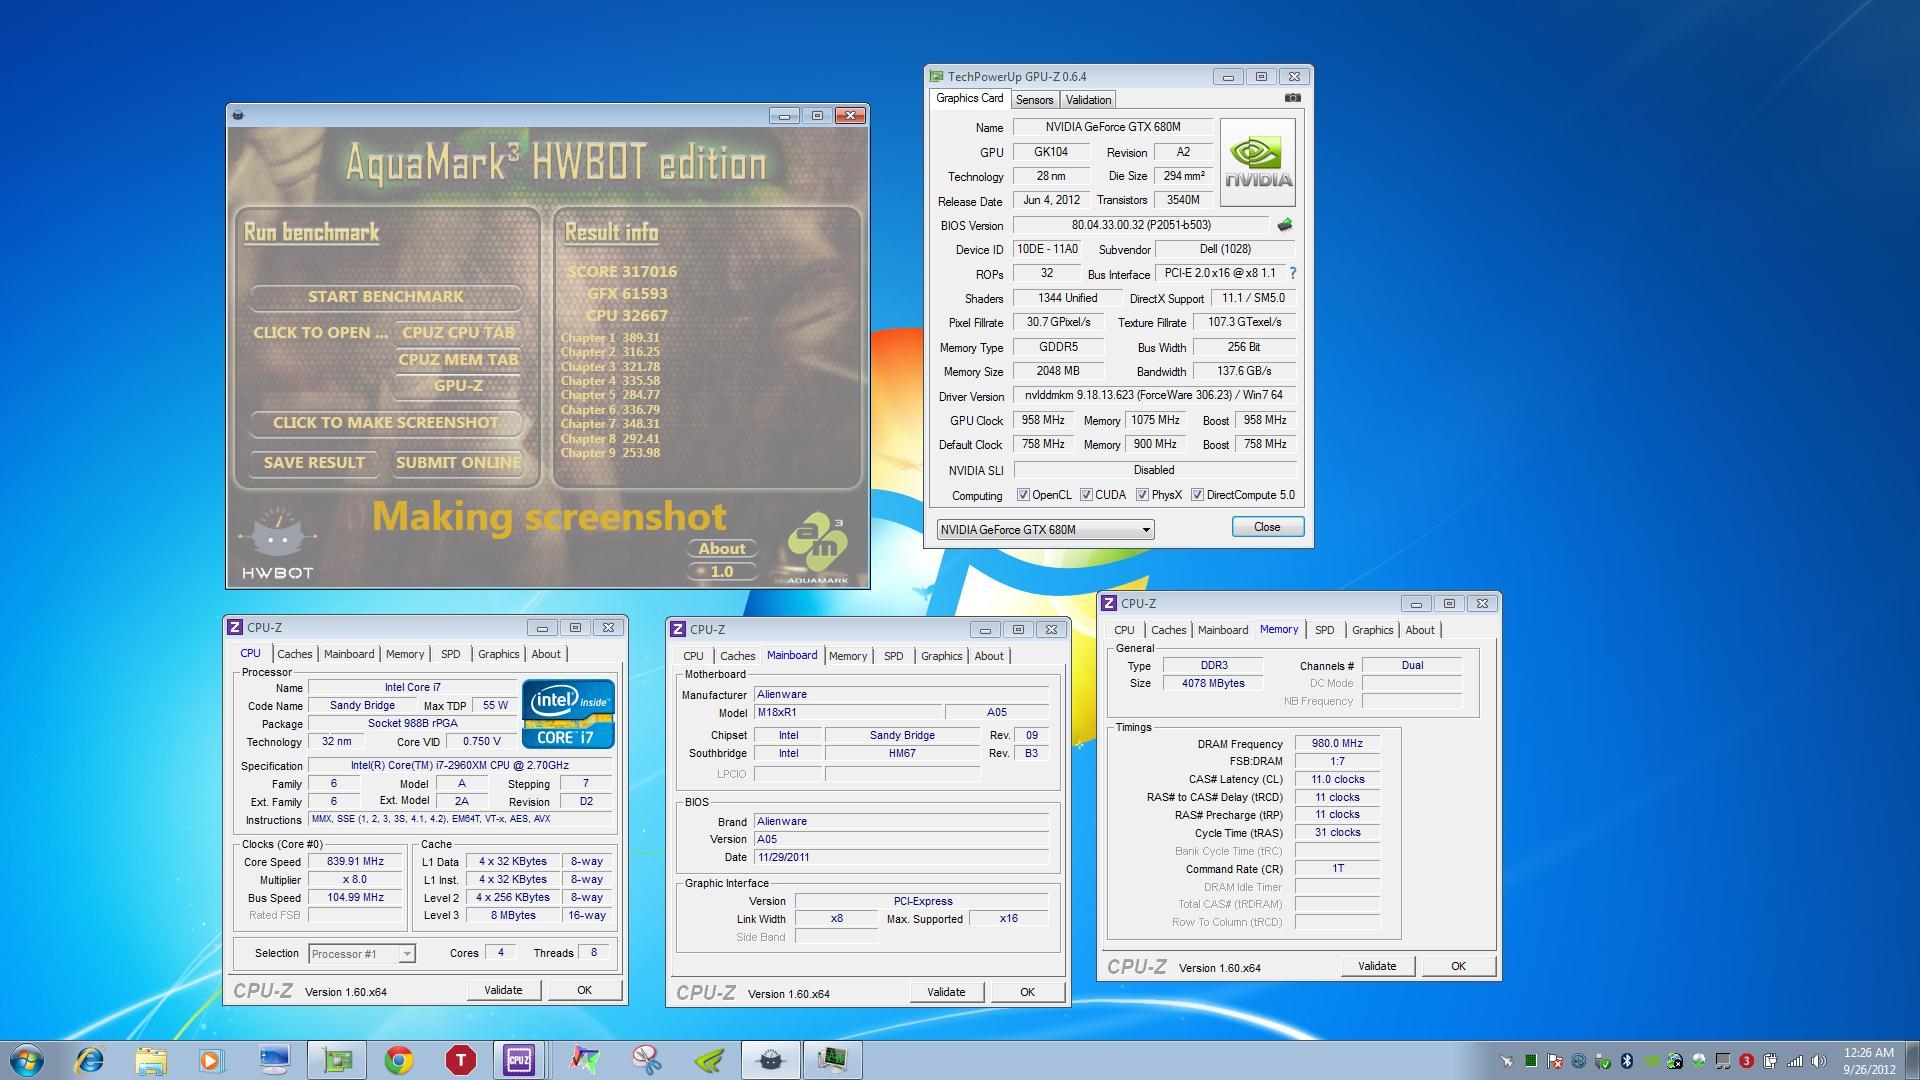
Task: Click the About button in AquaMark
Action: point(721,549)
